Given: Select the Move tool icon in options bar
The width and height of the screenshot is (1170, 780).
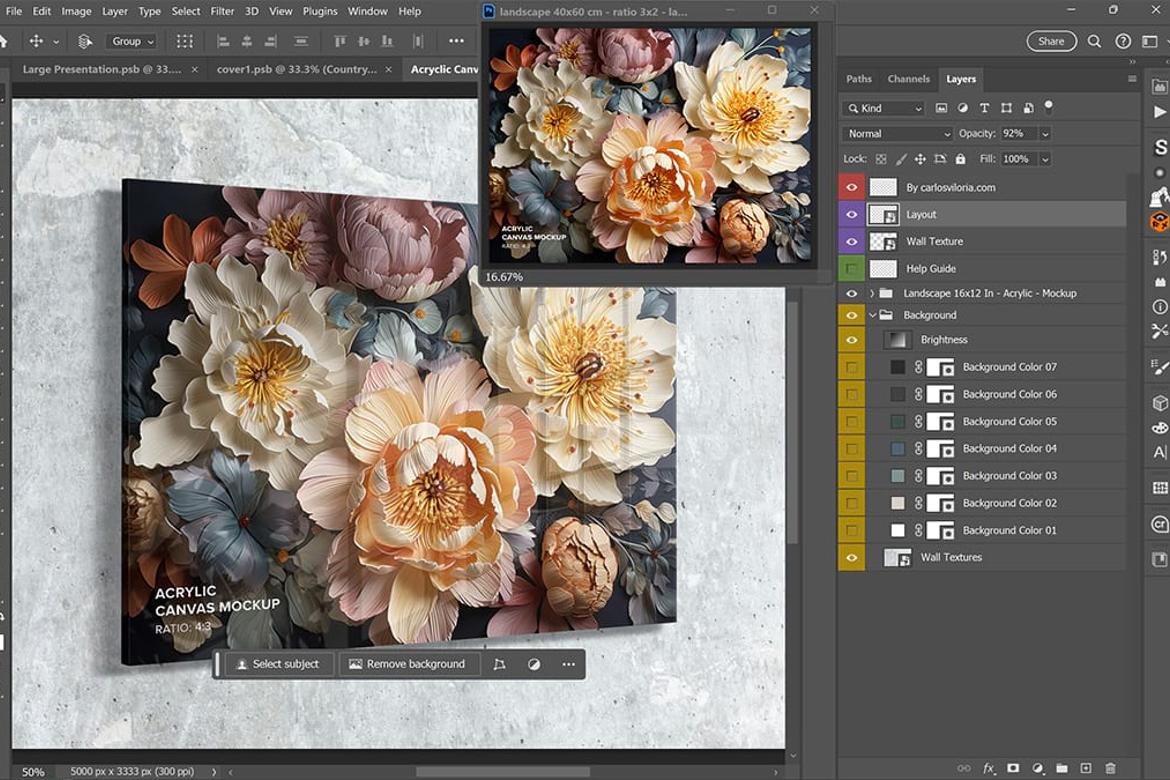Looking at the screenshot, I should [x=35, y=41].
